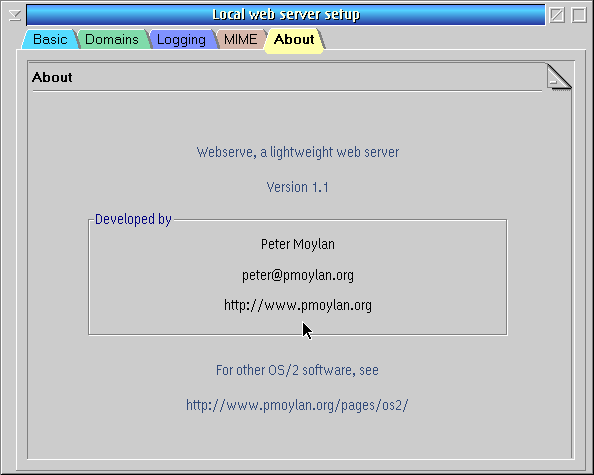Image resolution: width=594 pixels, height=475 pixels.
Task: Switch to the Basic tab
Action: point(50,39)
